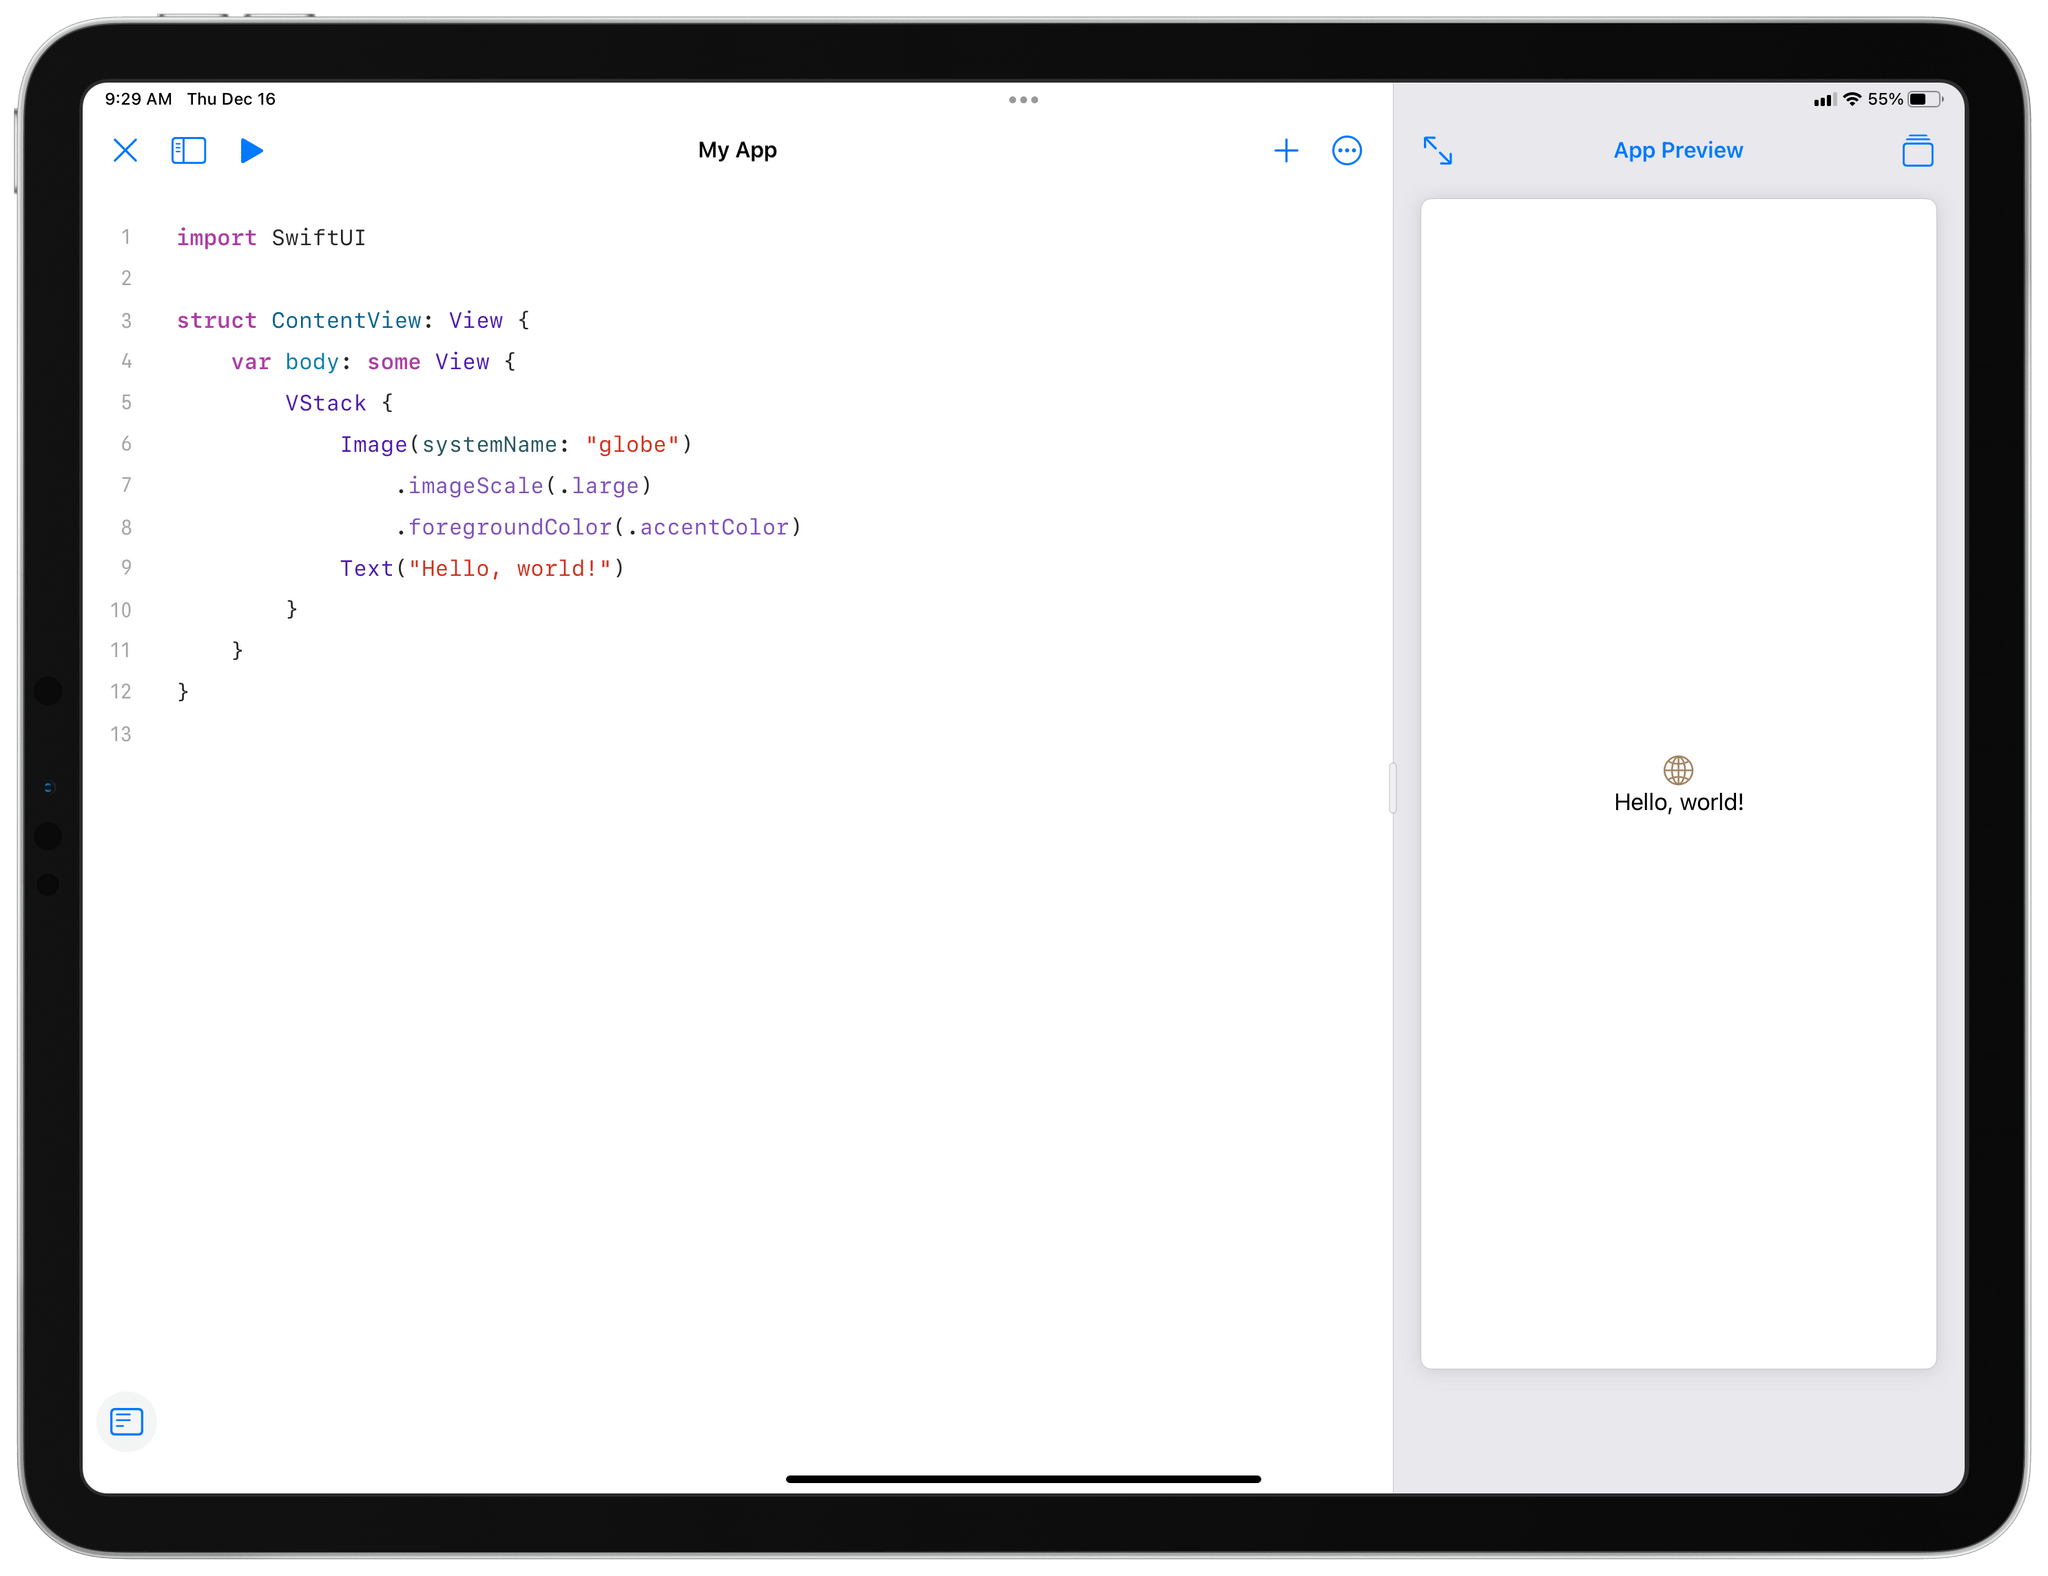2048x1576 pixels.
Task: Click closing brace on line 12
Action: click(x=183, y=692)
